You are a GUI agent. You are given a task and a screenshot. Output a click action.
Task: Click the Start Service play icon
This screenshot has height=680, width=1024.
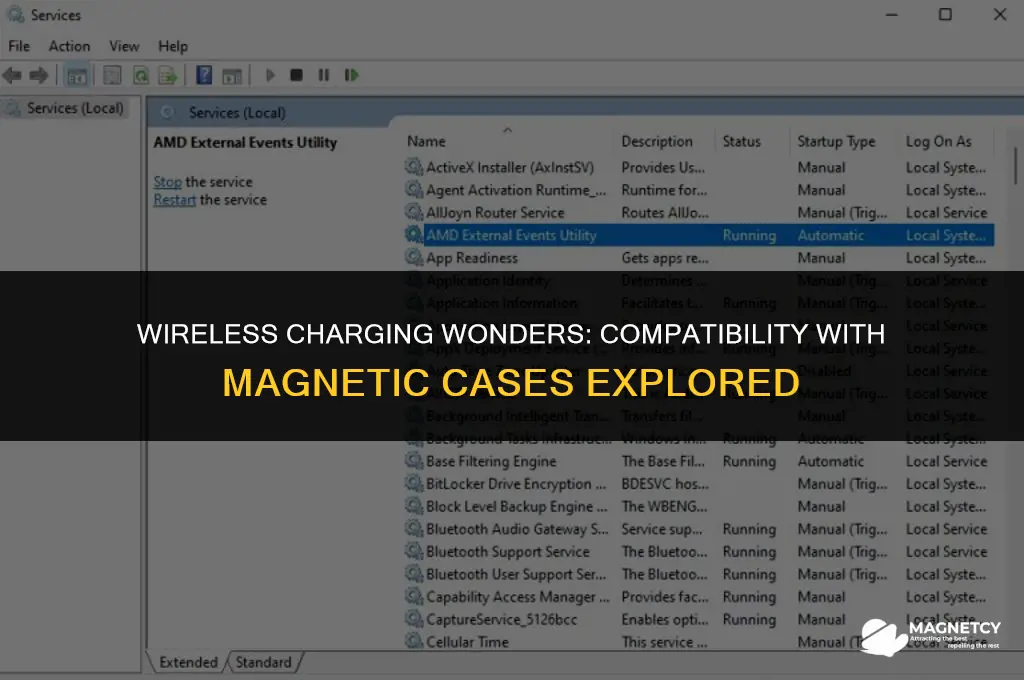tap(270, 75)
